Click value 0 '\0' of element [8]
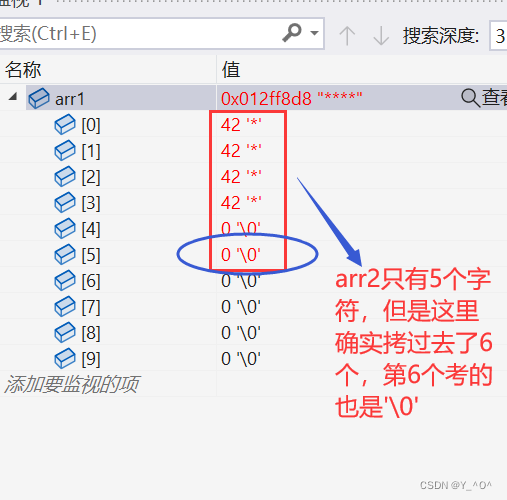Screen dimensions: 507x500 pos(241,333)
